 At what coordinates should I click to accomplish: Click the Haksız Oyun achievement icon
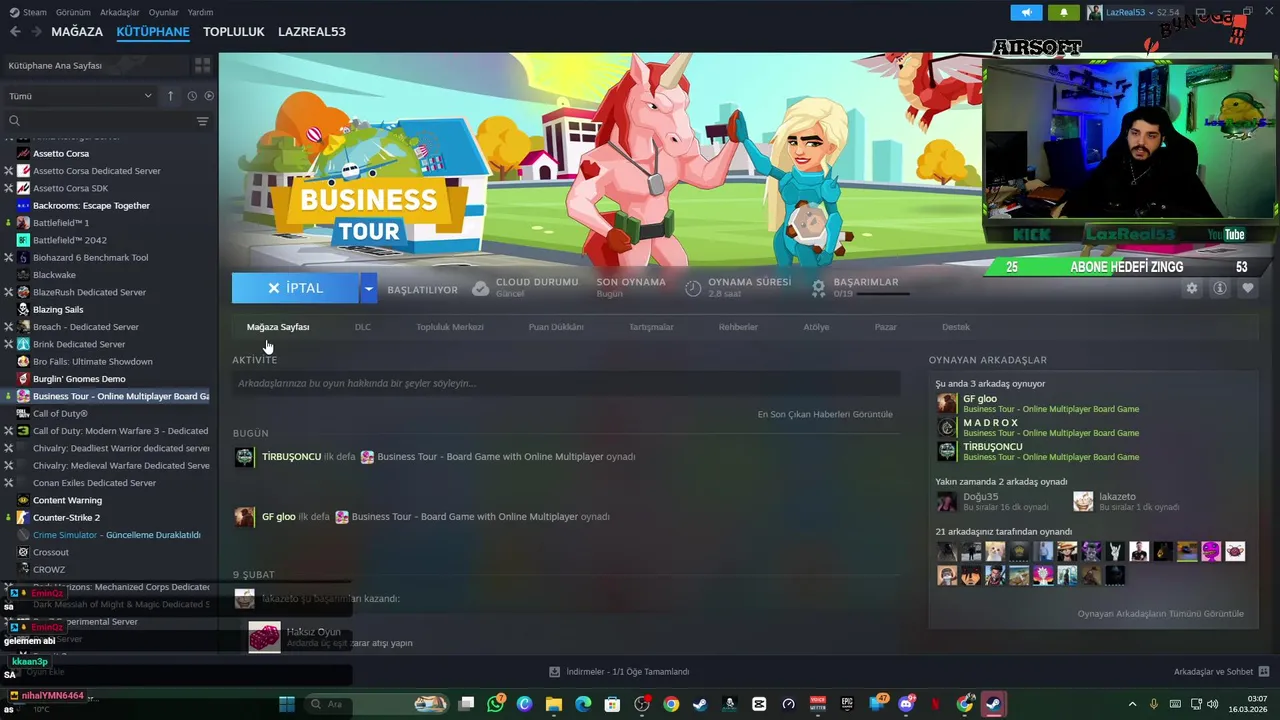pyautogui.click(x=265, y=637)
